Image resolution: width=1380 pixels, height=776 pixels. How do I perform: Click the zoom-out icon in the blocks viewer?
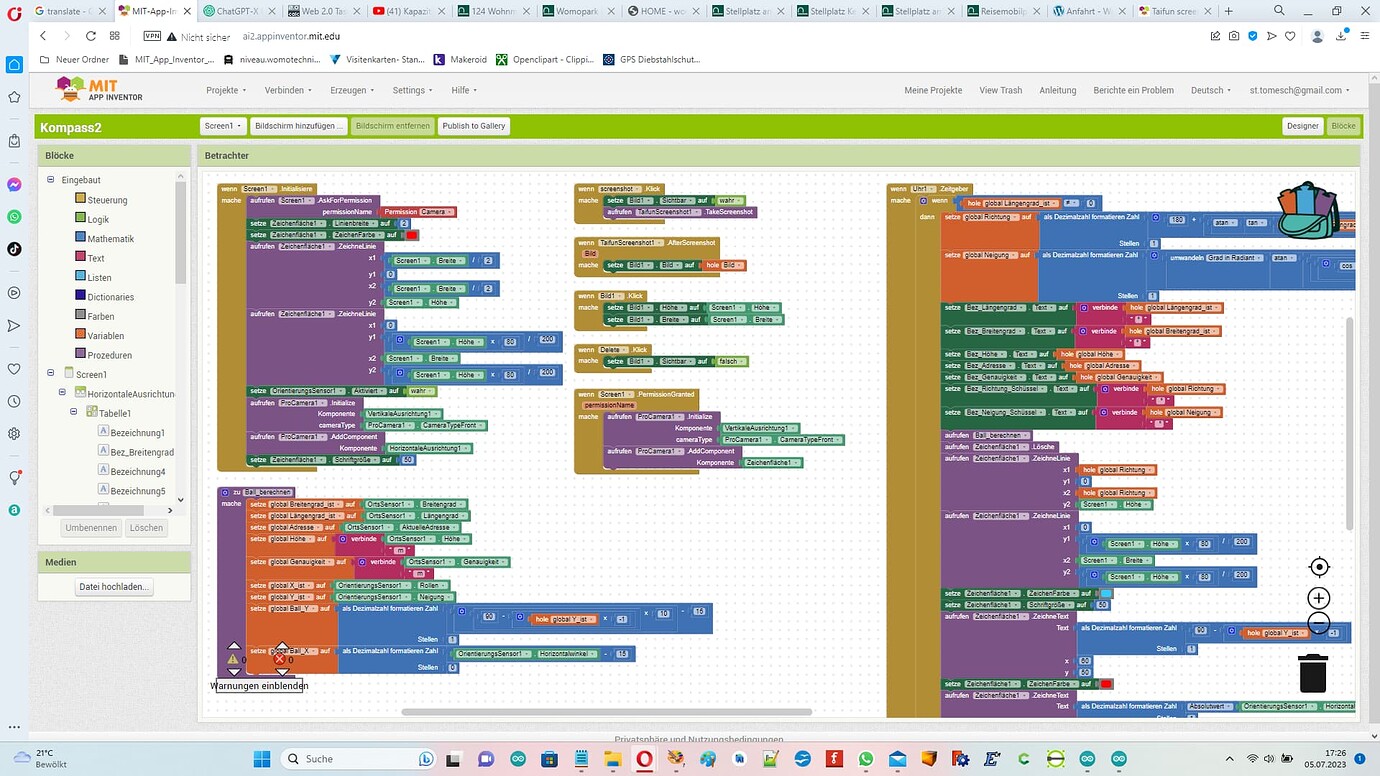pos(1318,622)
